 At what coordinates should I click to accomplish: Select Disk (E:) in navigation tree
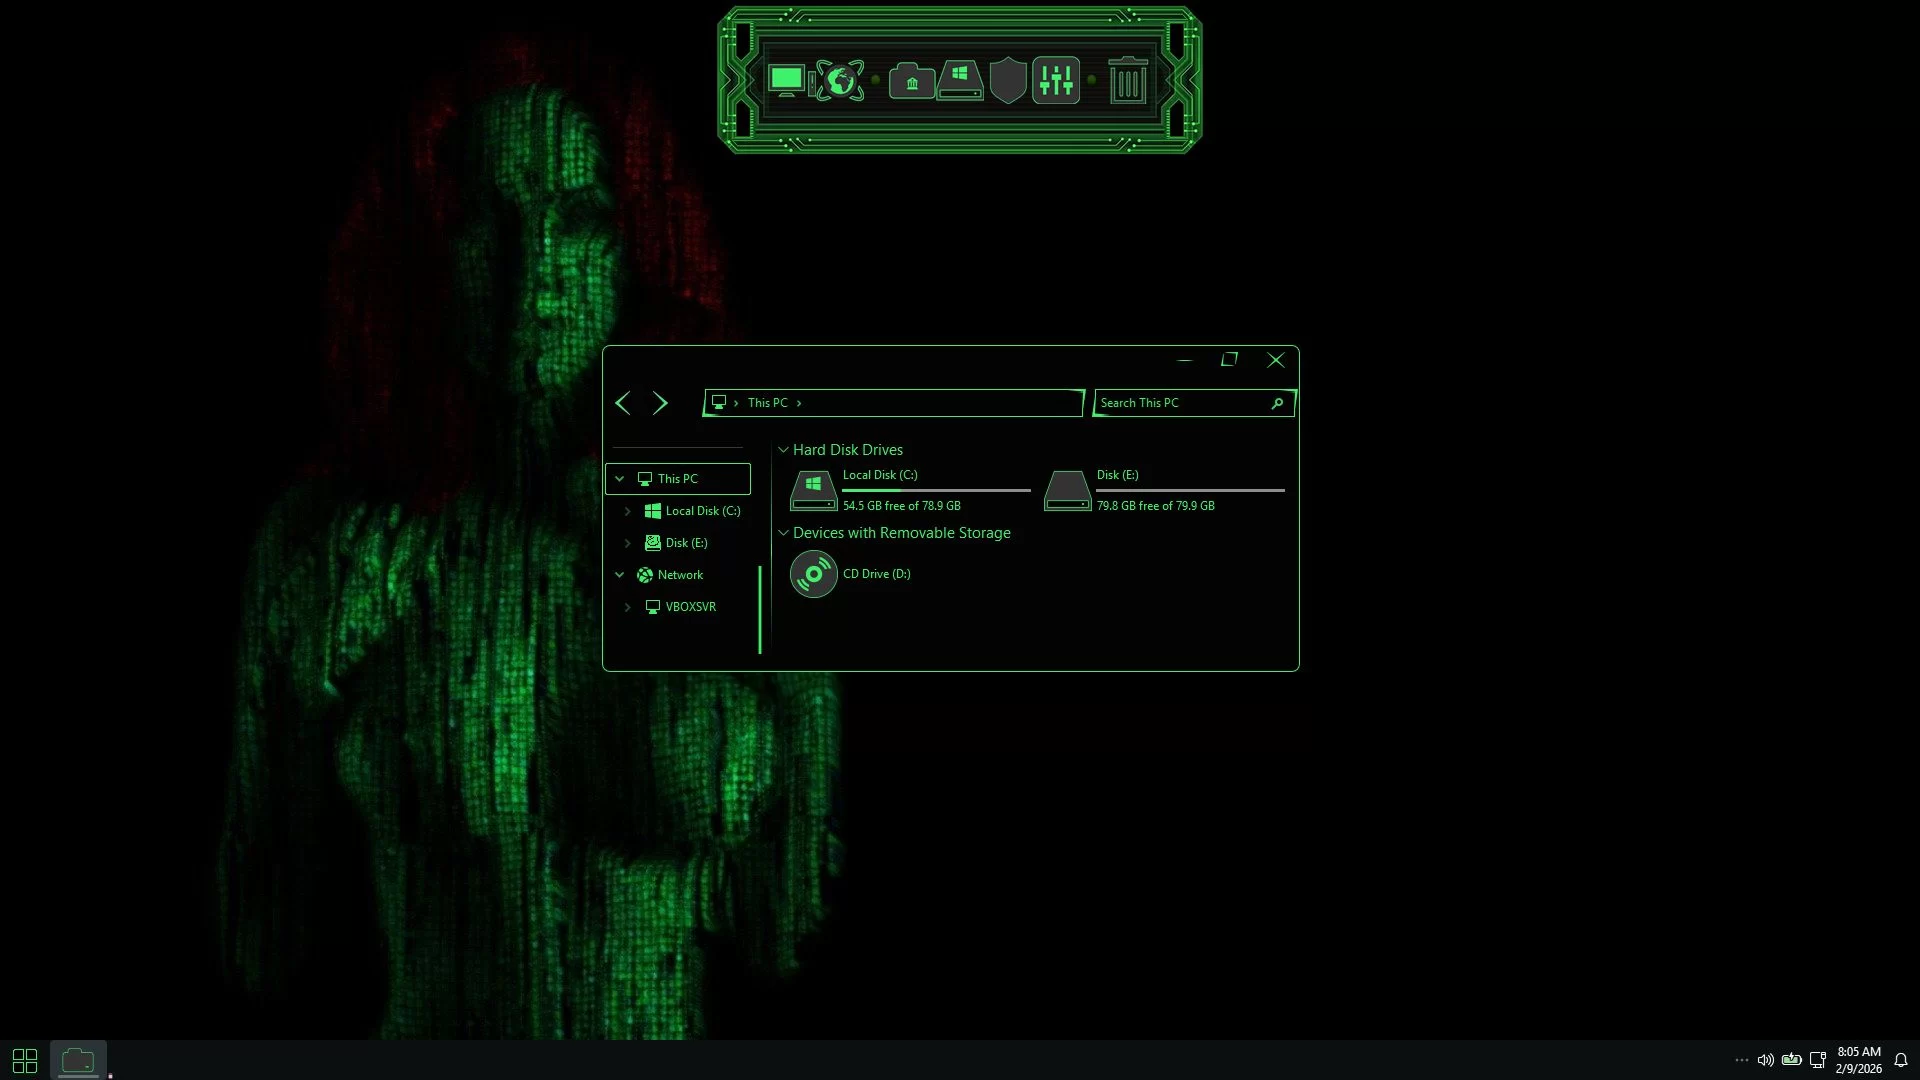click(x=686, y=543)
